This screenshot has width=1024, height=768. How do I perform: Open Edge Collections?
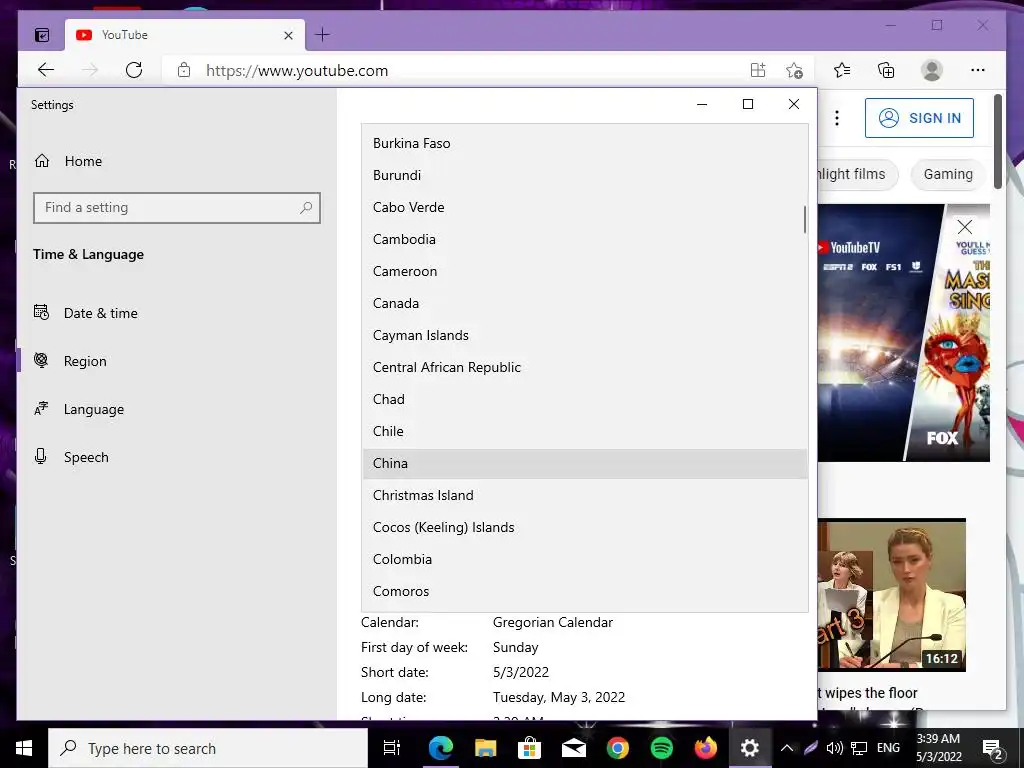(x=886, y=70)
